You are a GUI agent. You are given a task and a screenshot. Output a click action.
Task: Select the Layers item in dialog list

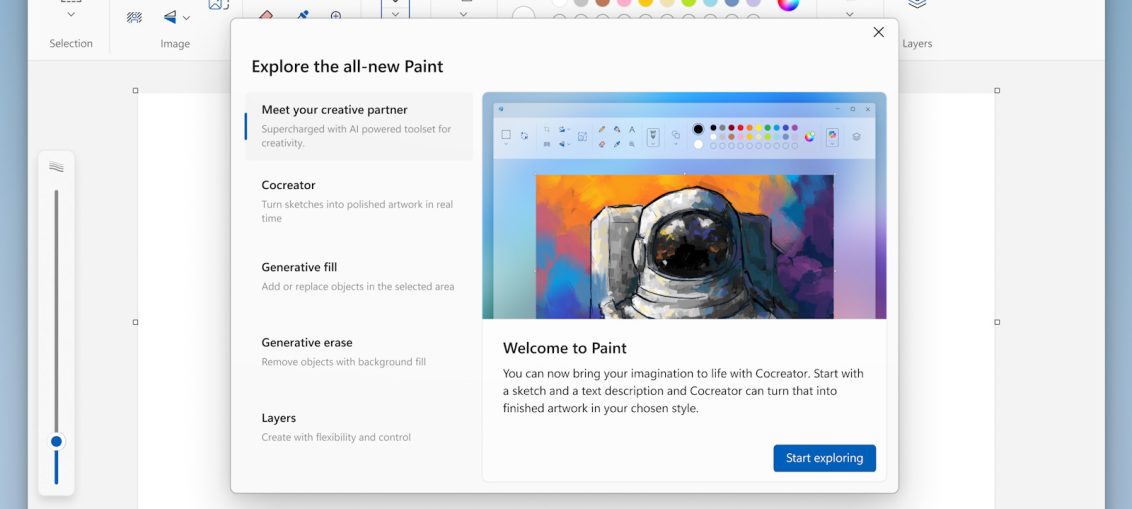[359, 427]
